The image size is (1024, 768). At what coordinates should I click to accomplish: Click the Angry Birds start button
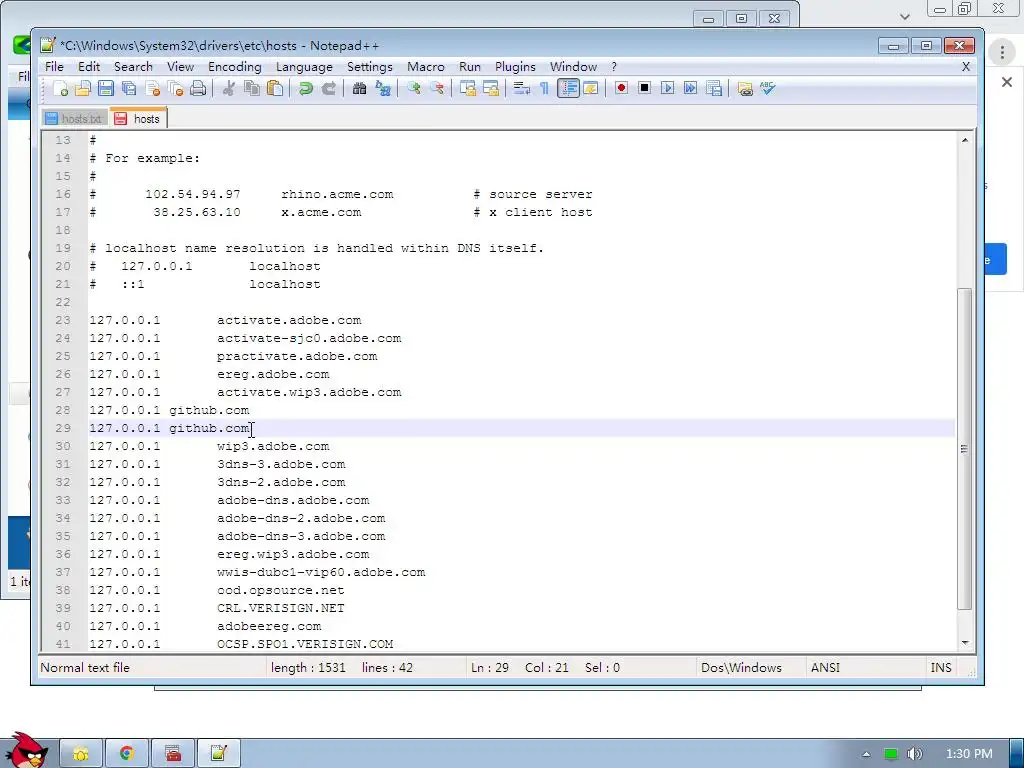click(26, 750)
